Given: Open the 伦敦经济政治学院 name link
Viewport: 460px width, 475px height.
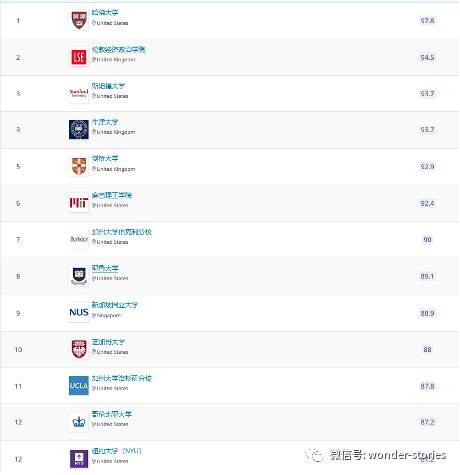Looking at the screenshot, I should coord(118,50).
